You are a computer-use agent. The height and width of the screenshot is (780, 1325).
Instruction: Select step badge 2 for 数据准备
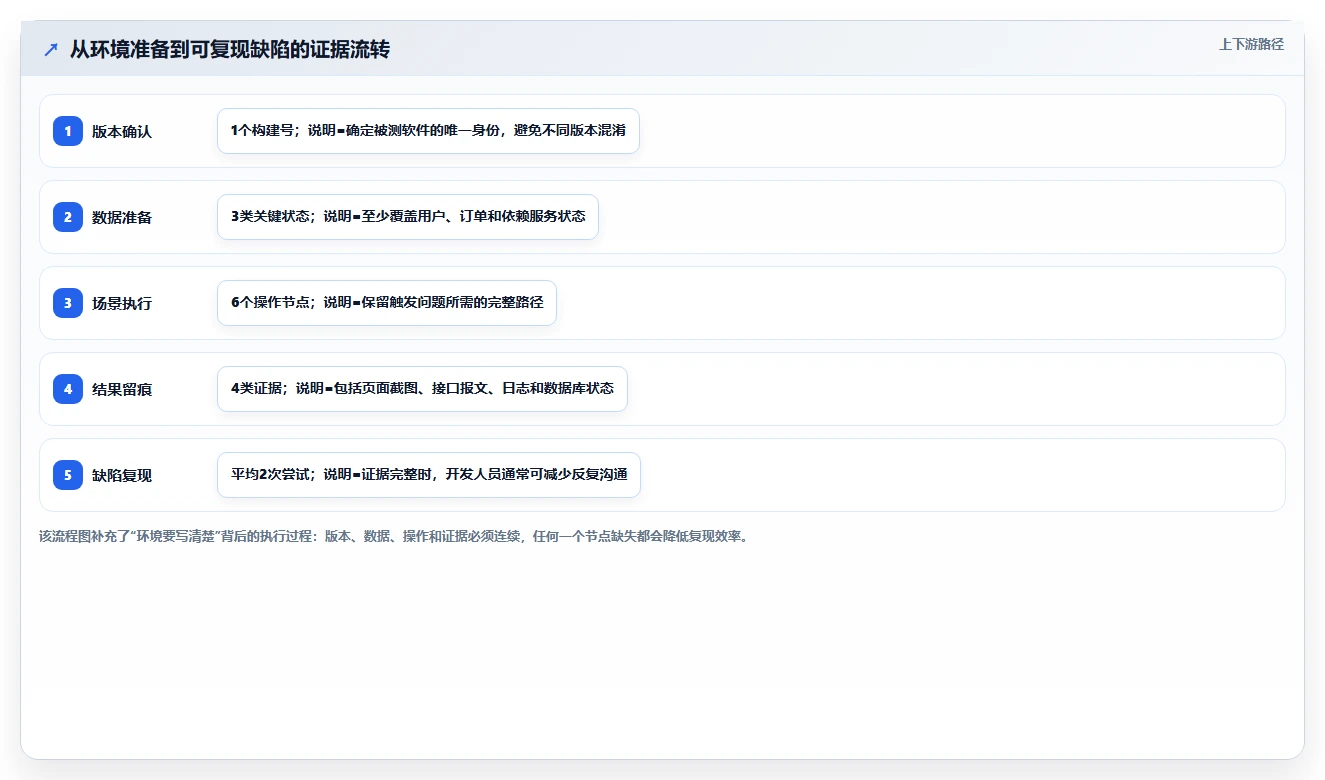68,217
